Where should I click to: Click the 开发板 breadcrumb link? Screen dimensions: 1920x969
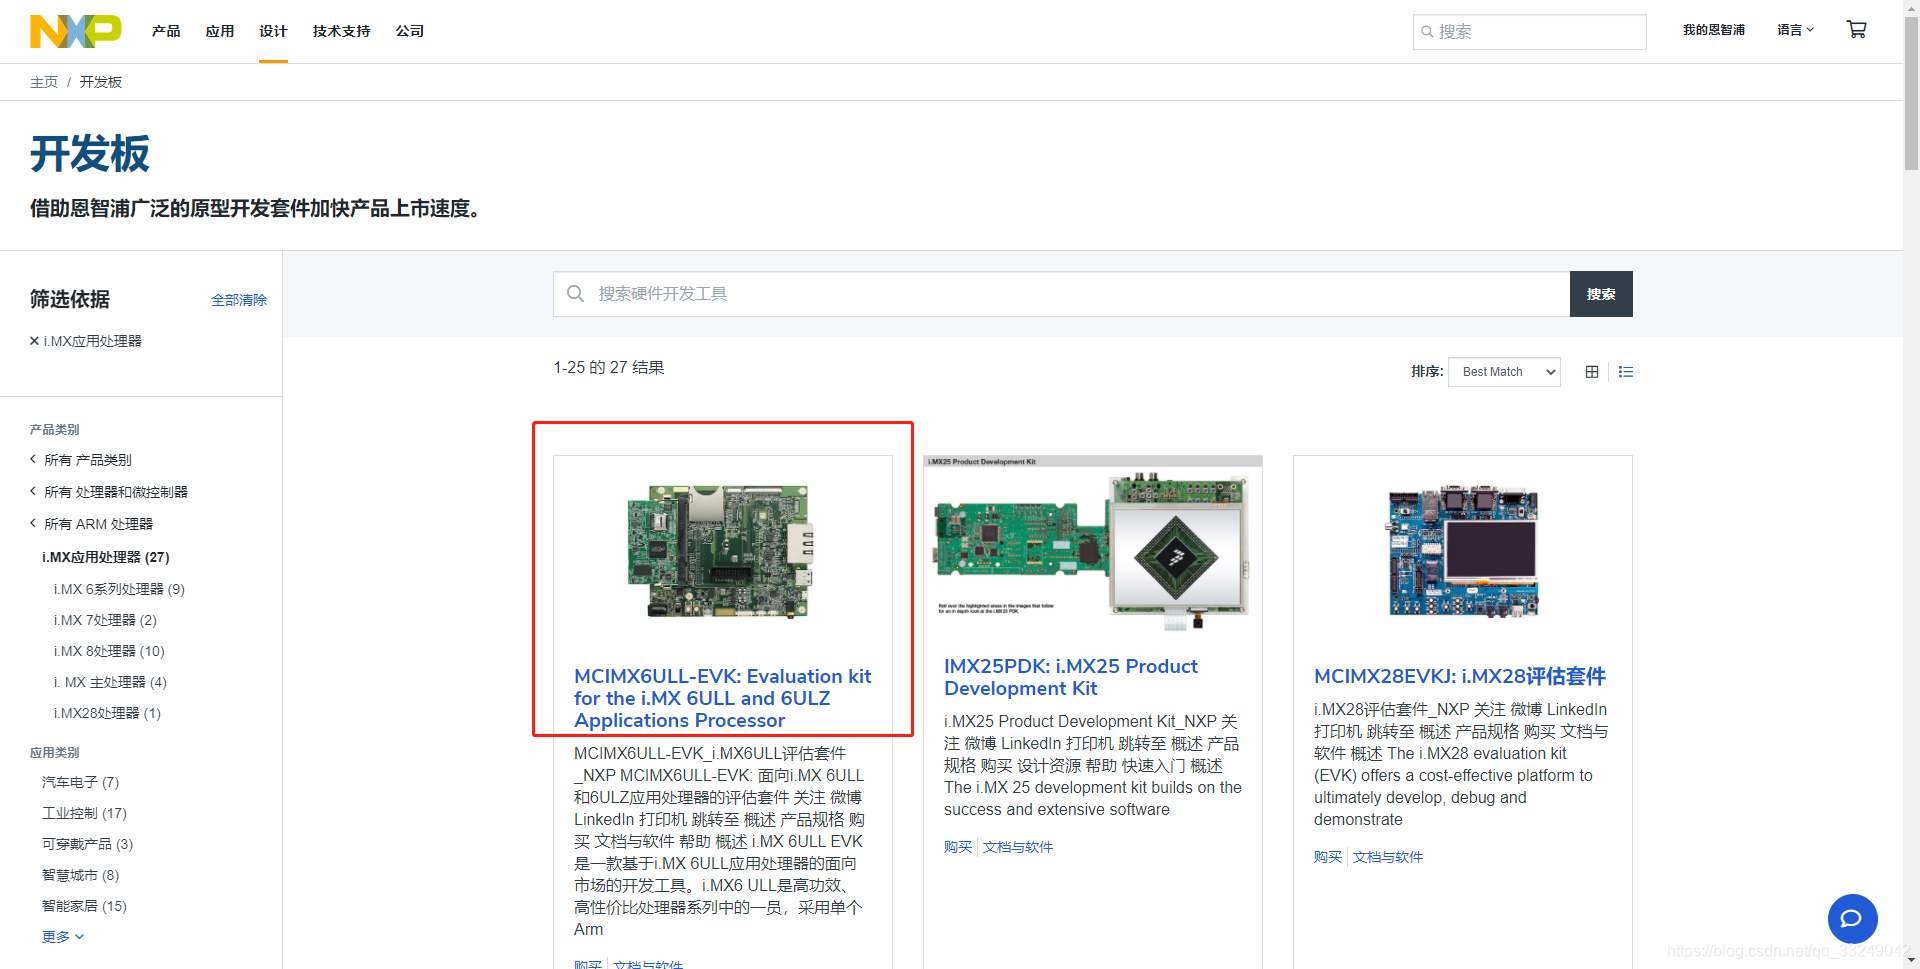pyautogui.click(x=101, y=82)
